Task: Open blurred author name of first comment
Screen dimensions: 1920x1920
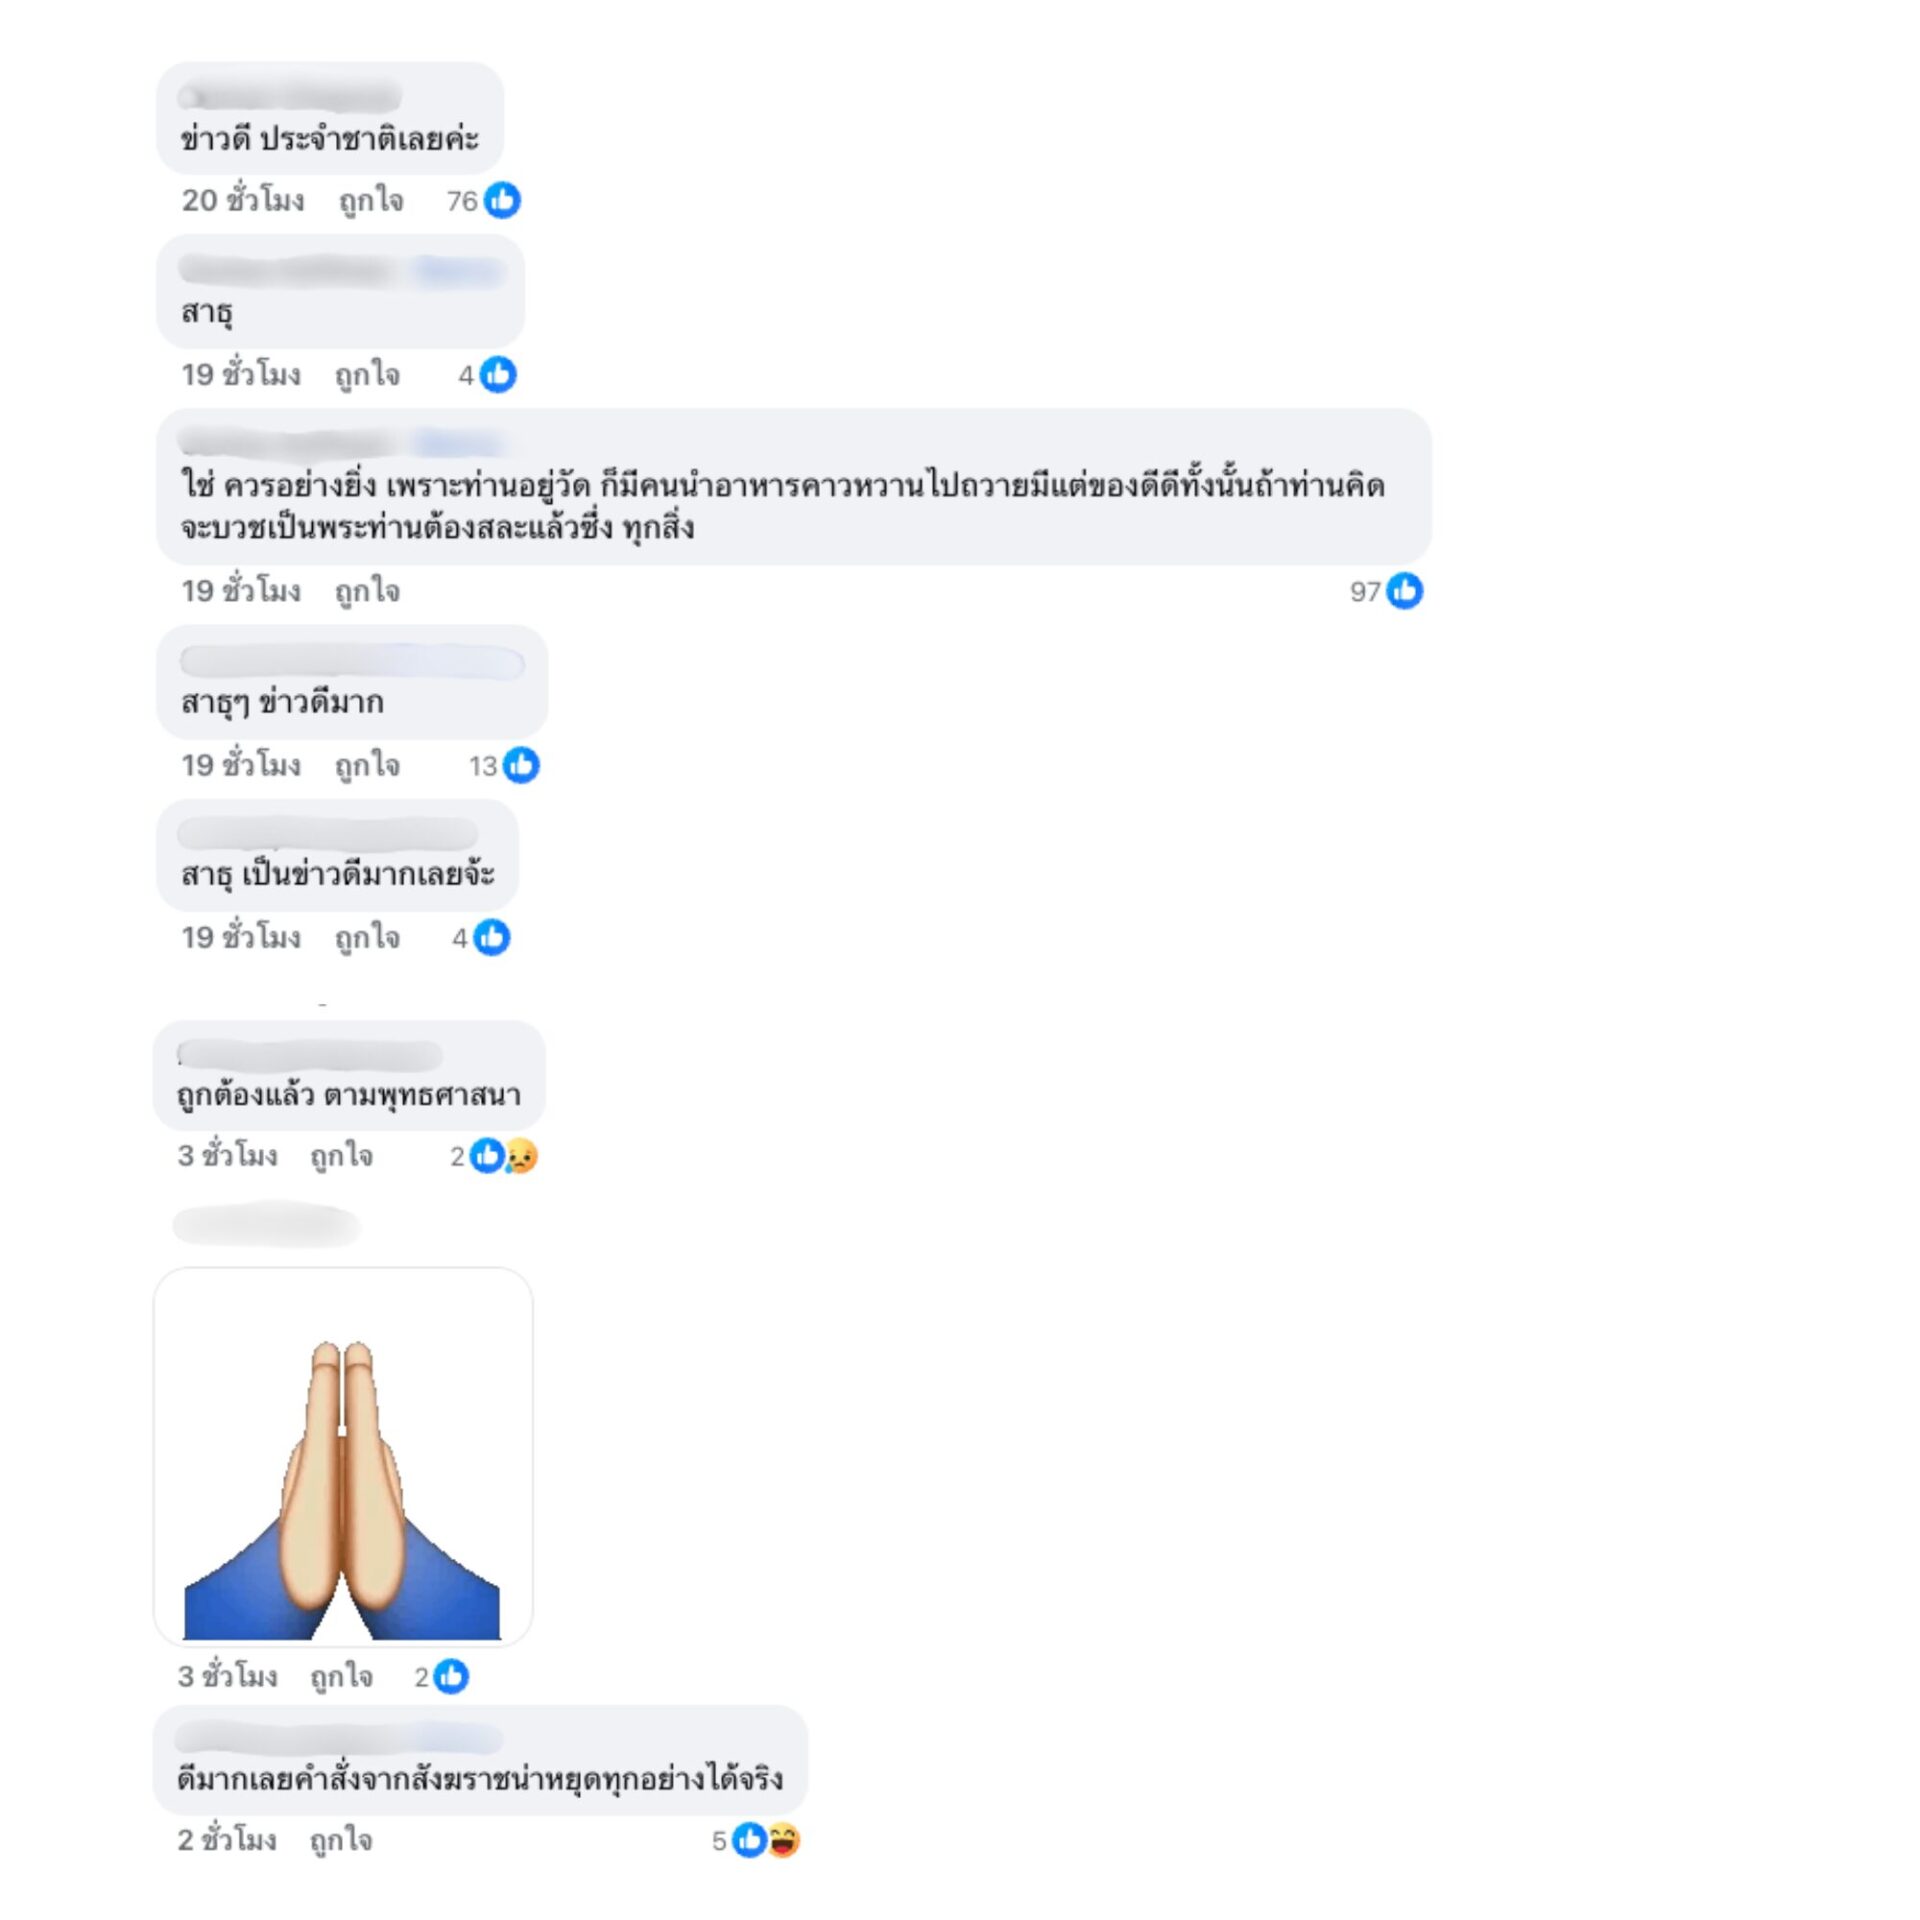Action: (290, 97)
